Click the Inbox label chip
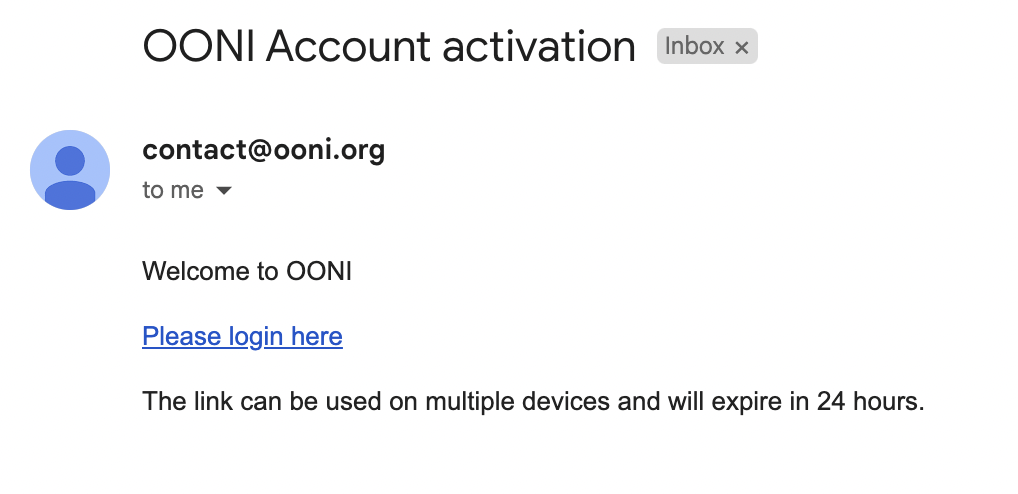The width and height of the screenshot is (1018, 494). coord(706,46)
